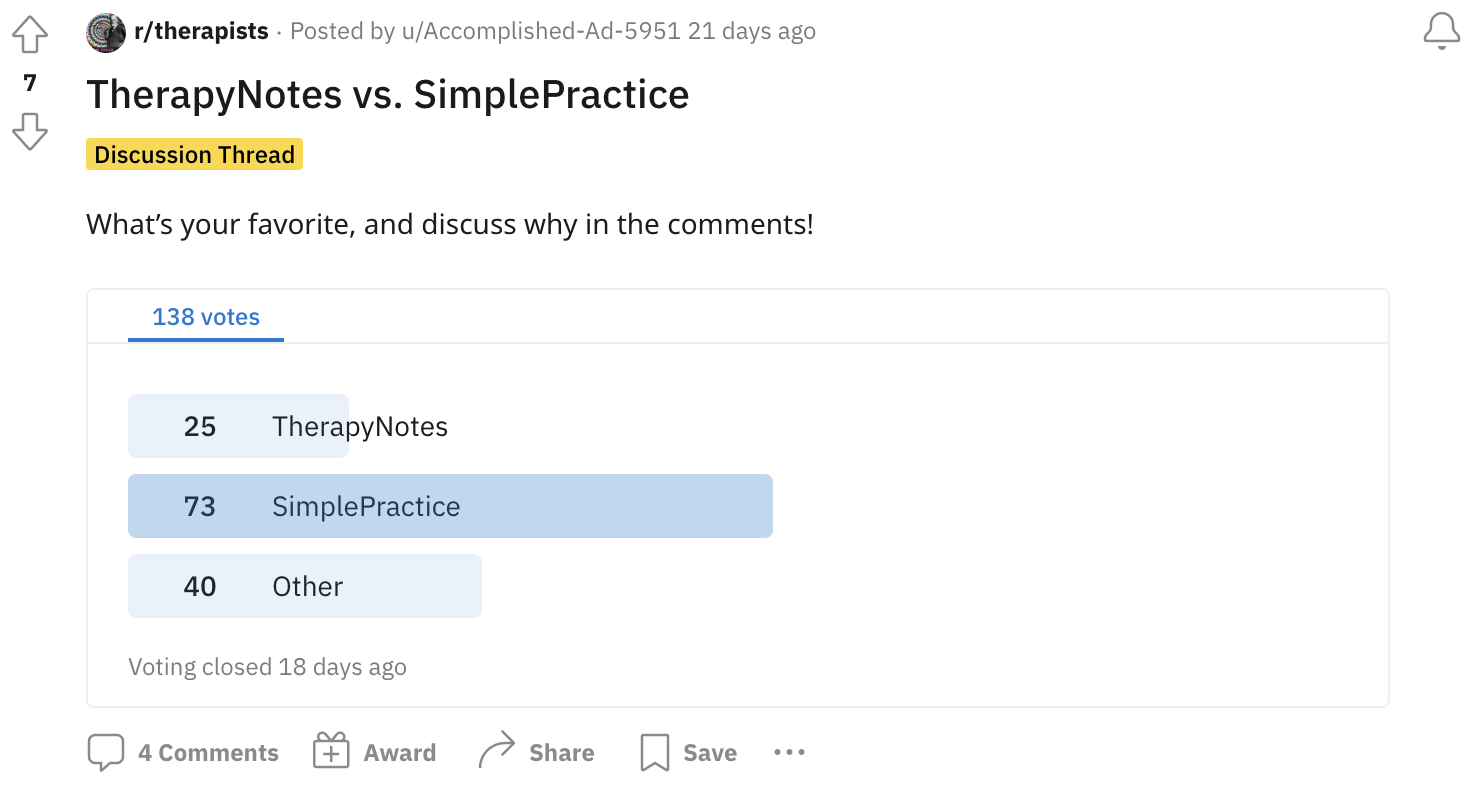Viewport: 1468px width, 808px height.
Task: Switch to the 138 votes tab
Action: pos(205,317)
